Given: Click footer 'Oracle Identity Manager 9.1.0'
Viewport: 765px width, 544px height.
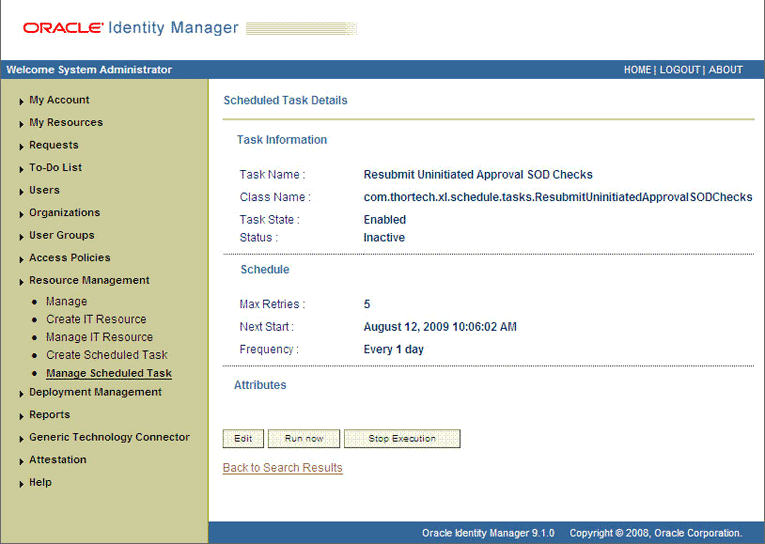Looking at the screenshot, I should point(488,533).
